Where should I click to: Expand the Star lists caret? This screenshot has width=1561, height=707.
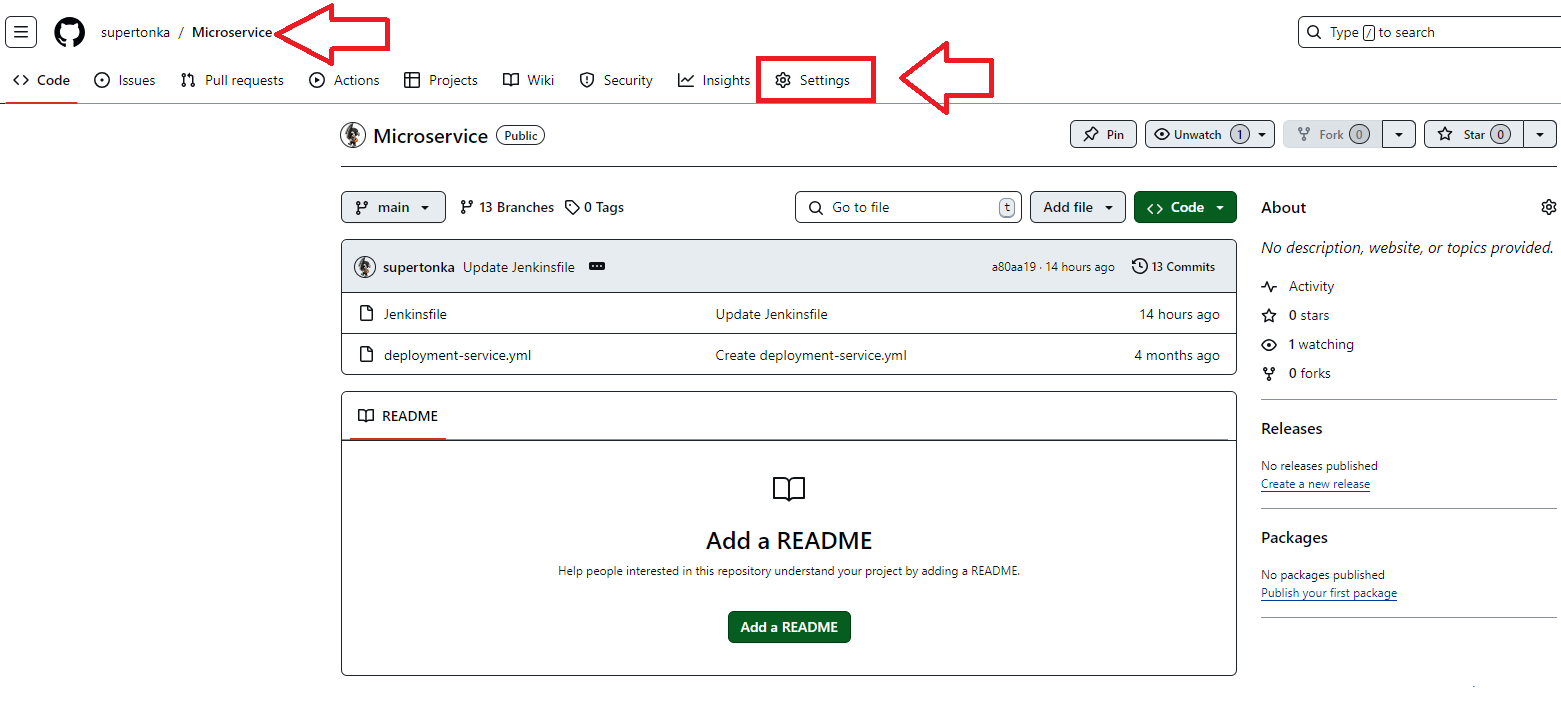click(x=1540, y=135)
